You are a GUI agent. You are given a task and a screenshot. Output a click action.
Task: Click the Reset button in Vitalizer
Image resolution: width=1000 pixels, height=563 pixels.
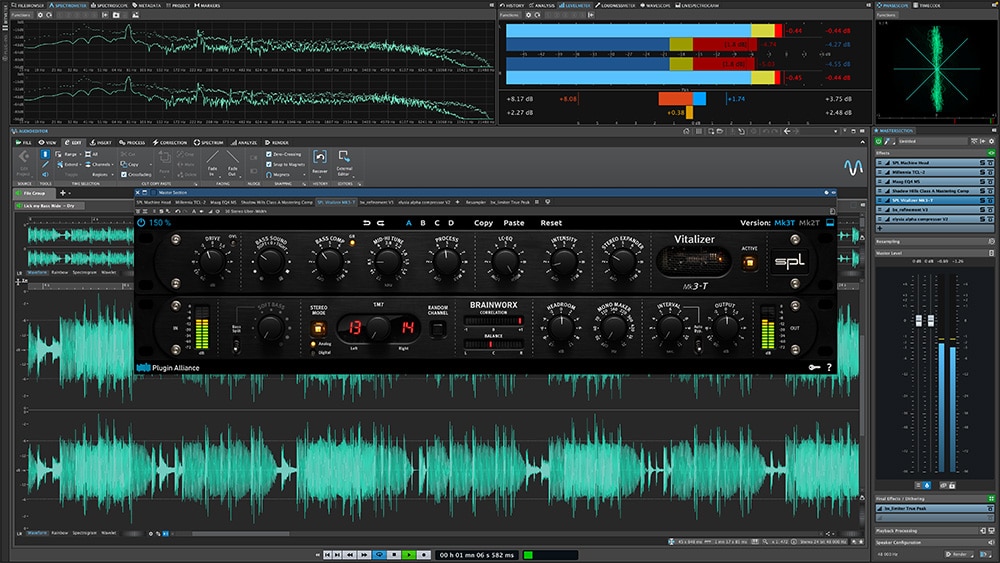tap(551, 223)
